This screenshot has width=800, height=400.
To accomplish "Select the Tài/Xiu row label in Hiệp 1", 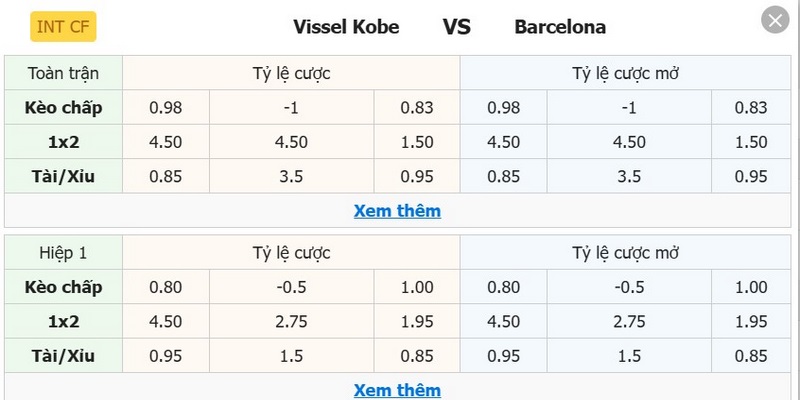I will coord(64,356).
